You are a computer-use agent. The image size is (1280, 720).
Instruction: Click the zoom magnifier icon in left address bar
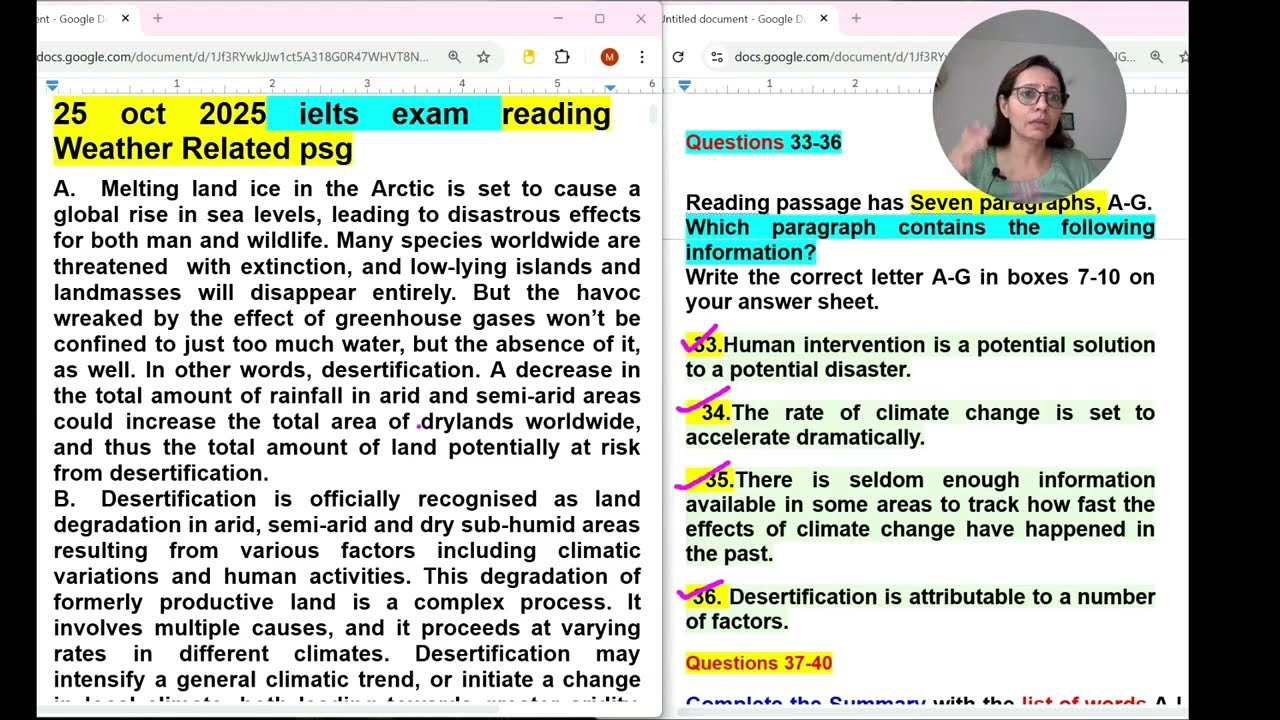pyautogui.click(x=454, y=57)
